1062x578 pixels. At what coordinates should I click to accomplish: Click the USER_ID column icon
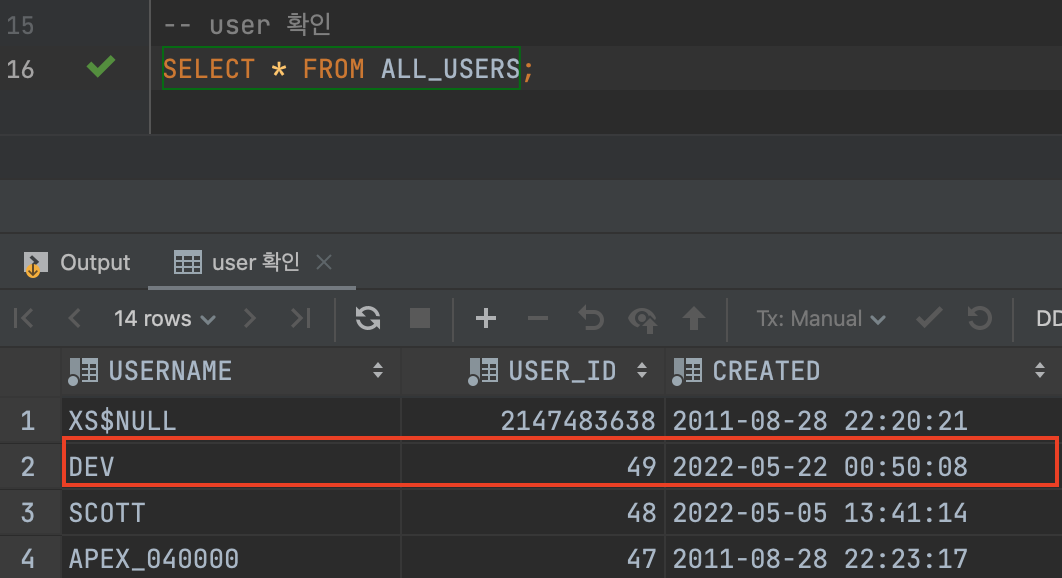click(483, 371)
